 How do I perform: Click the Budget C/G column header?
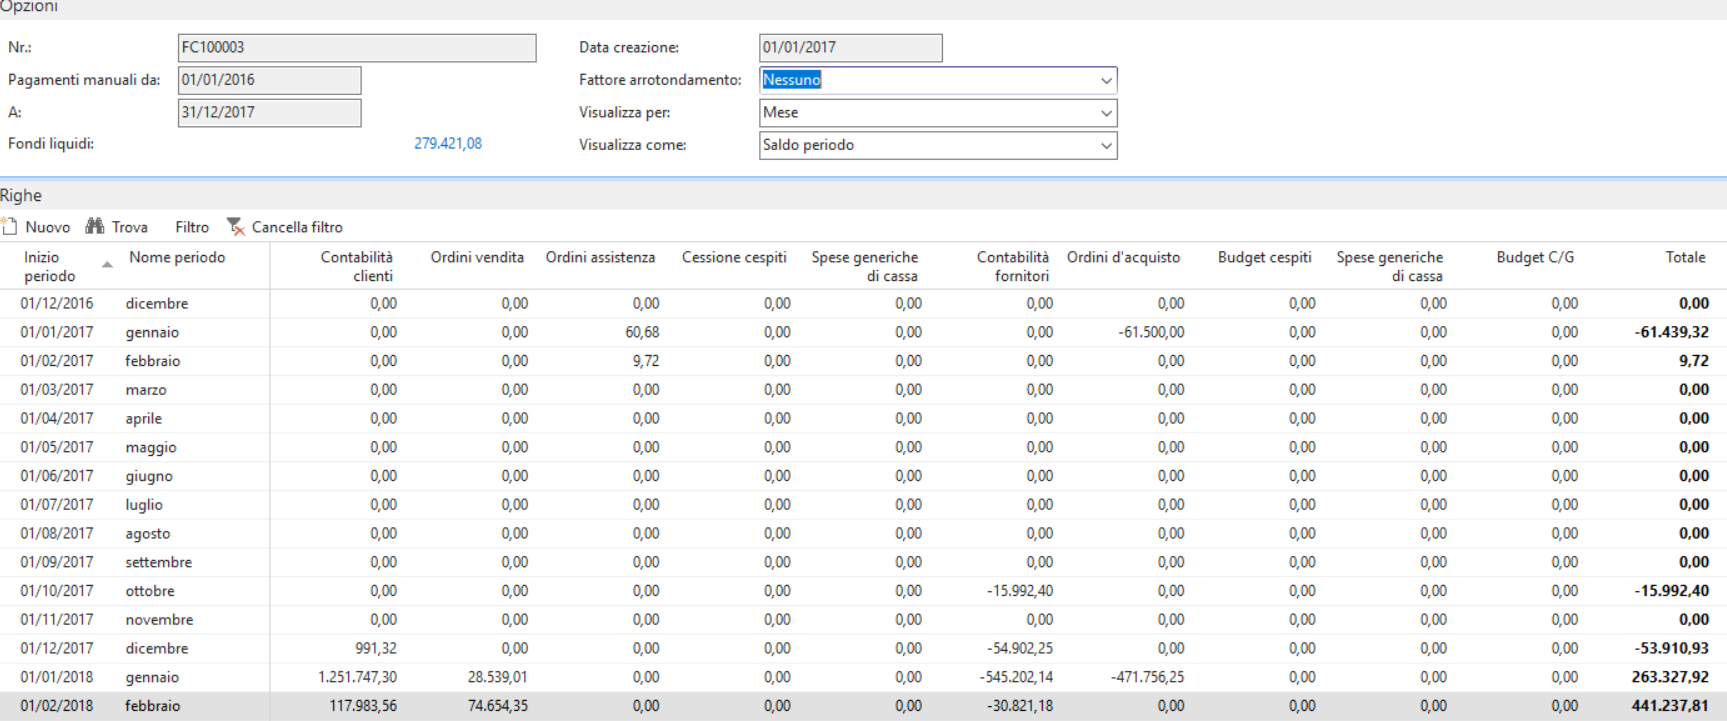click(x=1535, y=257)
